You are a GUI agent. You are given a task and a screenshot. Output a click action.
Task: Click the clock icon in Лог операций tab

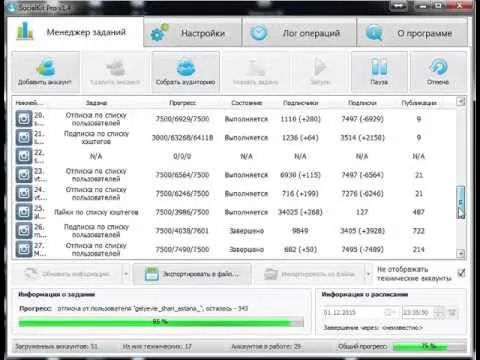259,33
